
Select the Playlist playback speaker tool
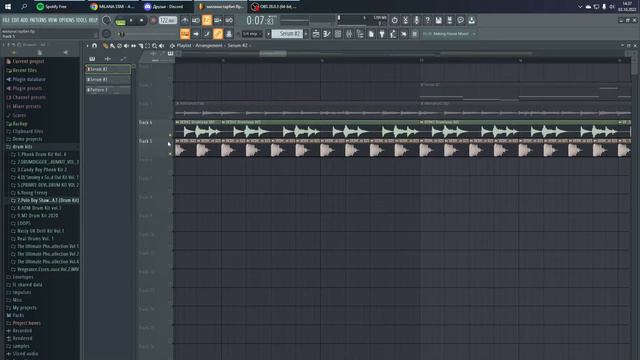point(162,46)
